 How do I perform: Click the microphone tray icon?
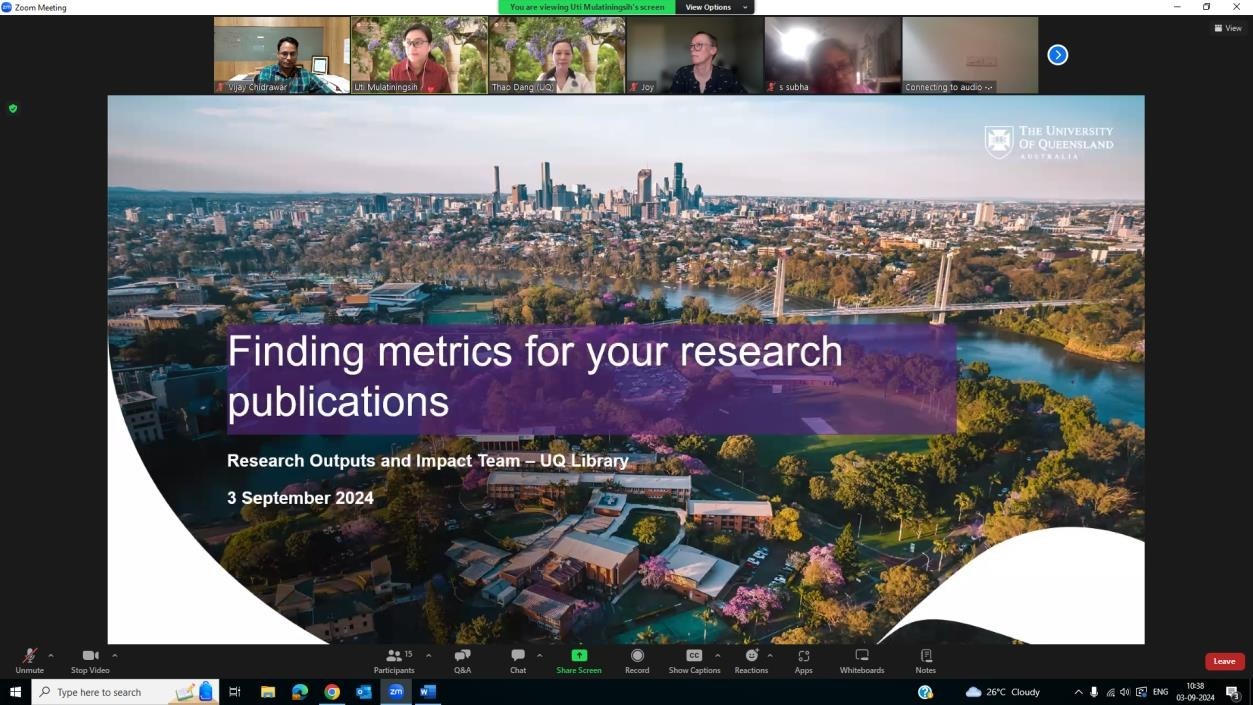click(1094, 692)
